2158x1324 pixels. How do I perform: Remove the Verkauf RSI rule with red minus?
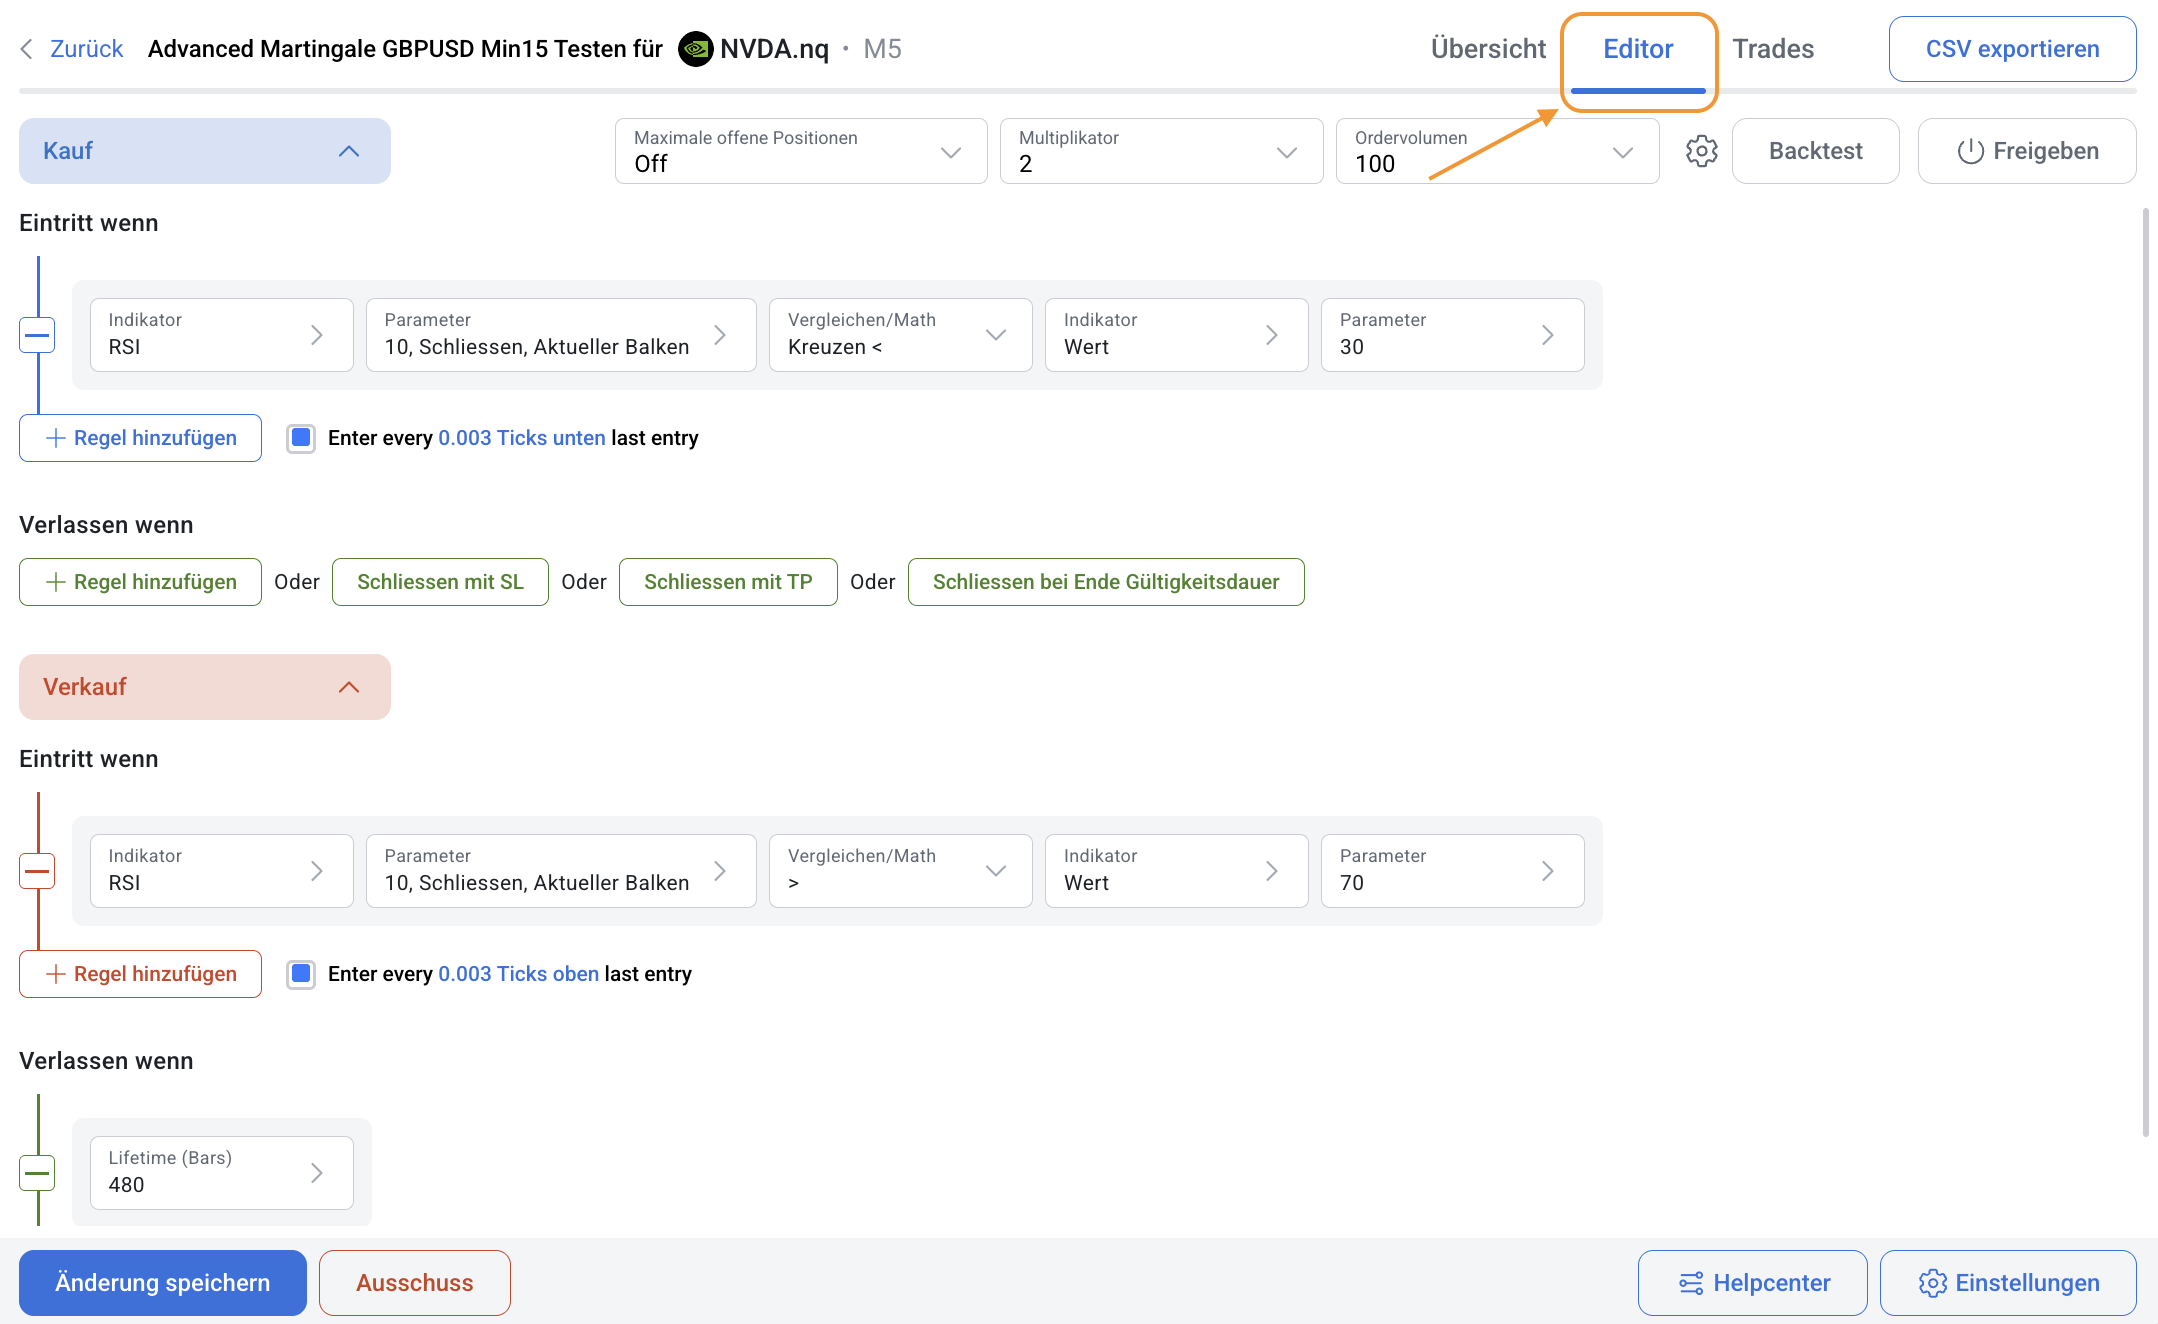pos(37,871)
